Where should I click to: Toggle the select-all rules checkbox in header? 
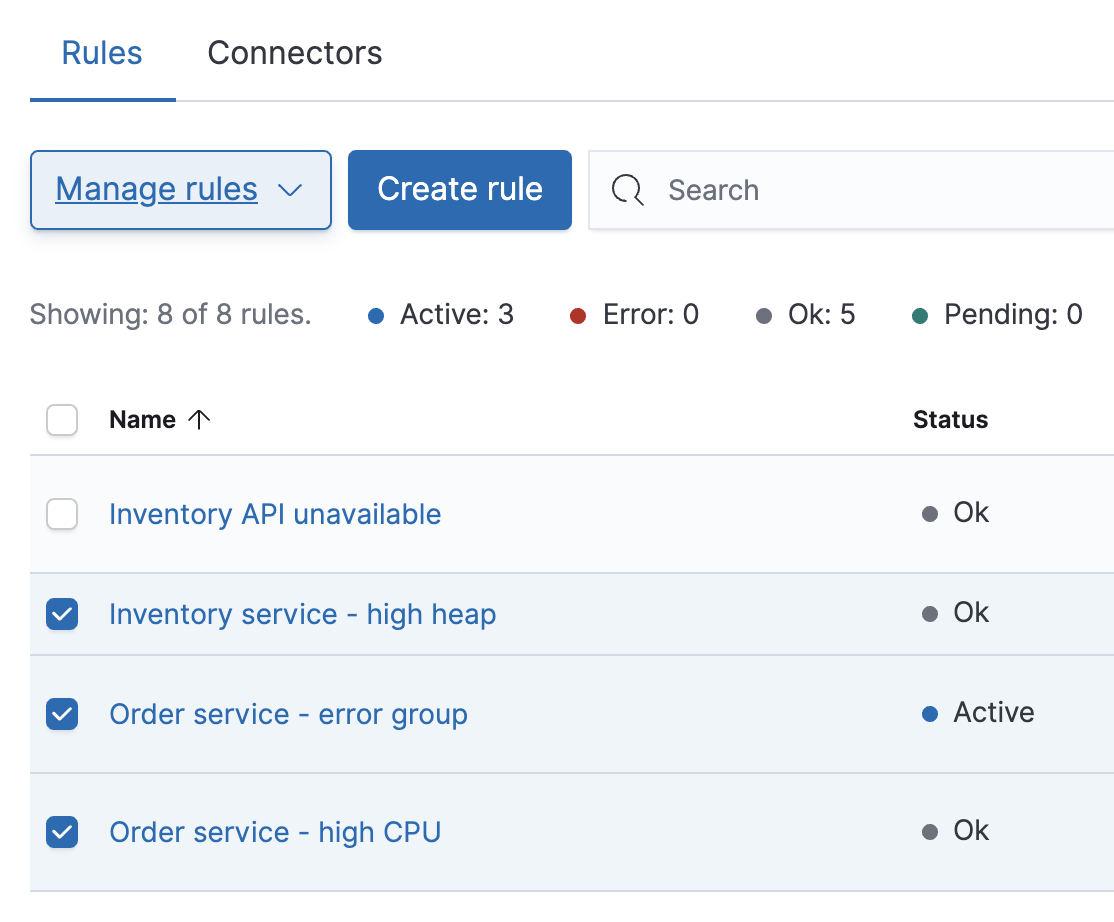[62, 420]
